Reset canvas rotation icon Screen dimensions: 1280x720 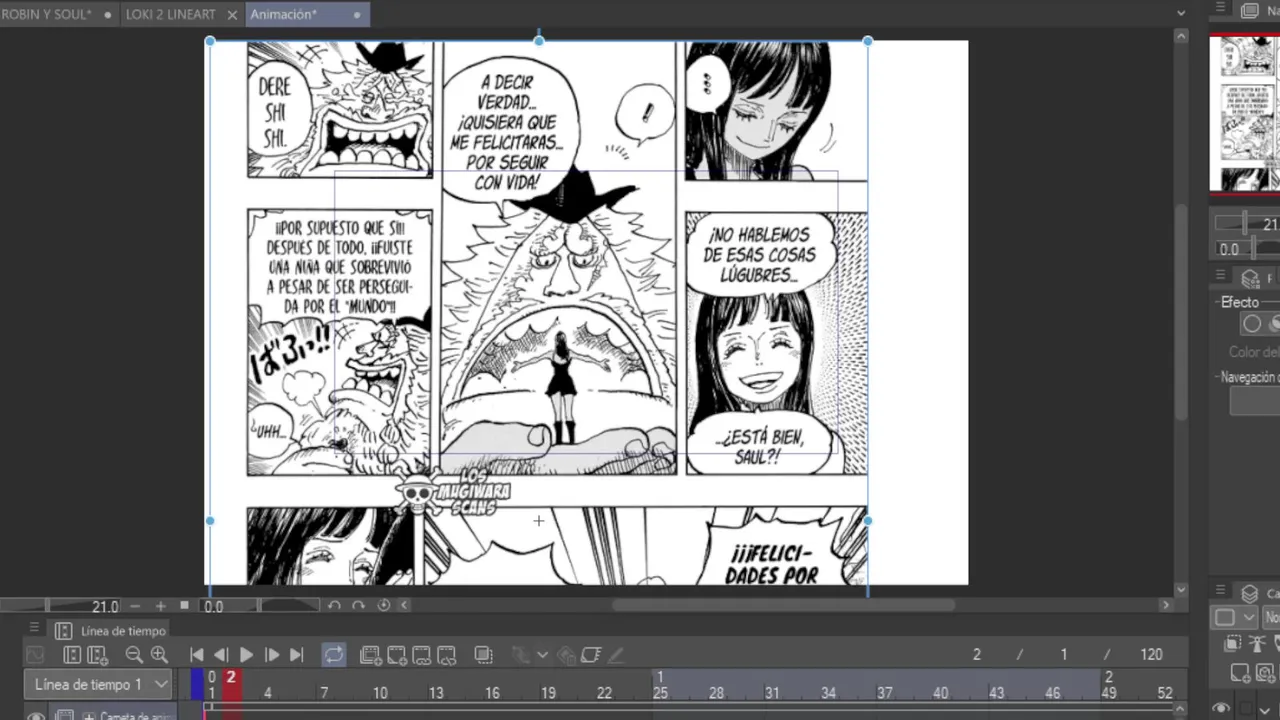tap(384, 605)
